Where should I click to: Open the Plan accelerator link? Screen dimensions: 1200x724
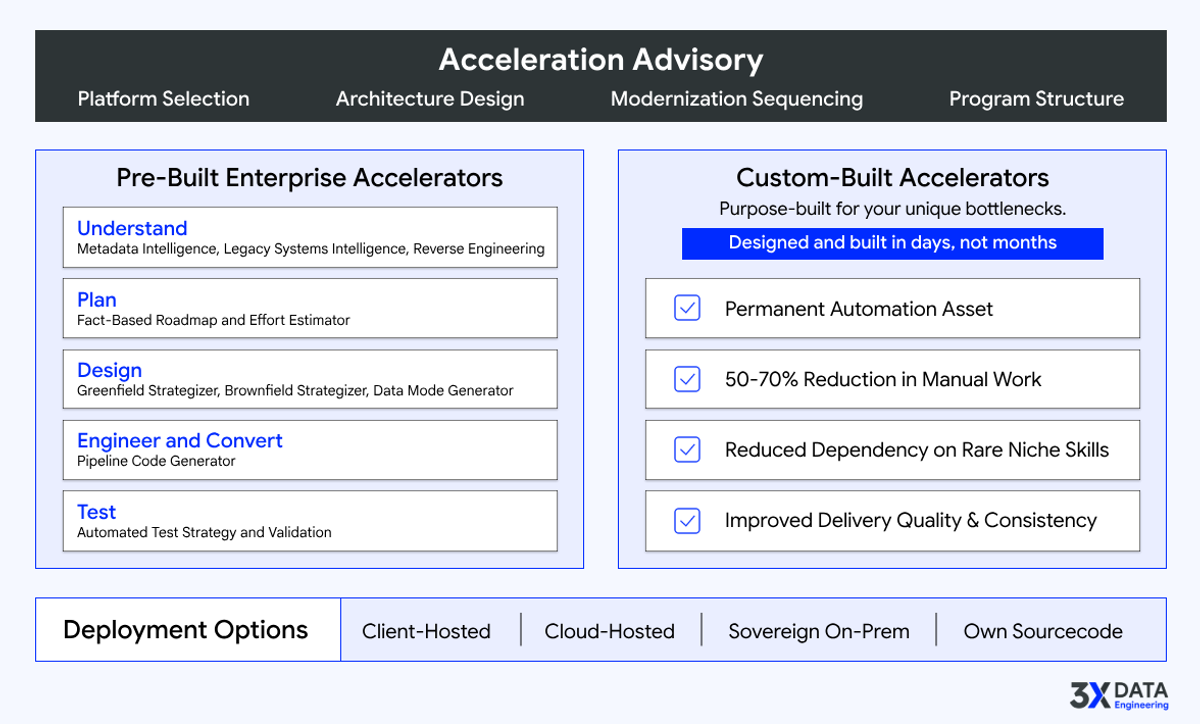pos(97,299)
